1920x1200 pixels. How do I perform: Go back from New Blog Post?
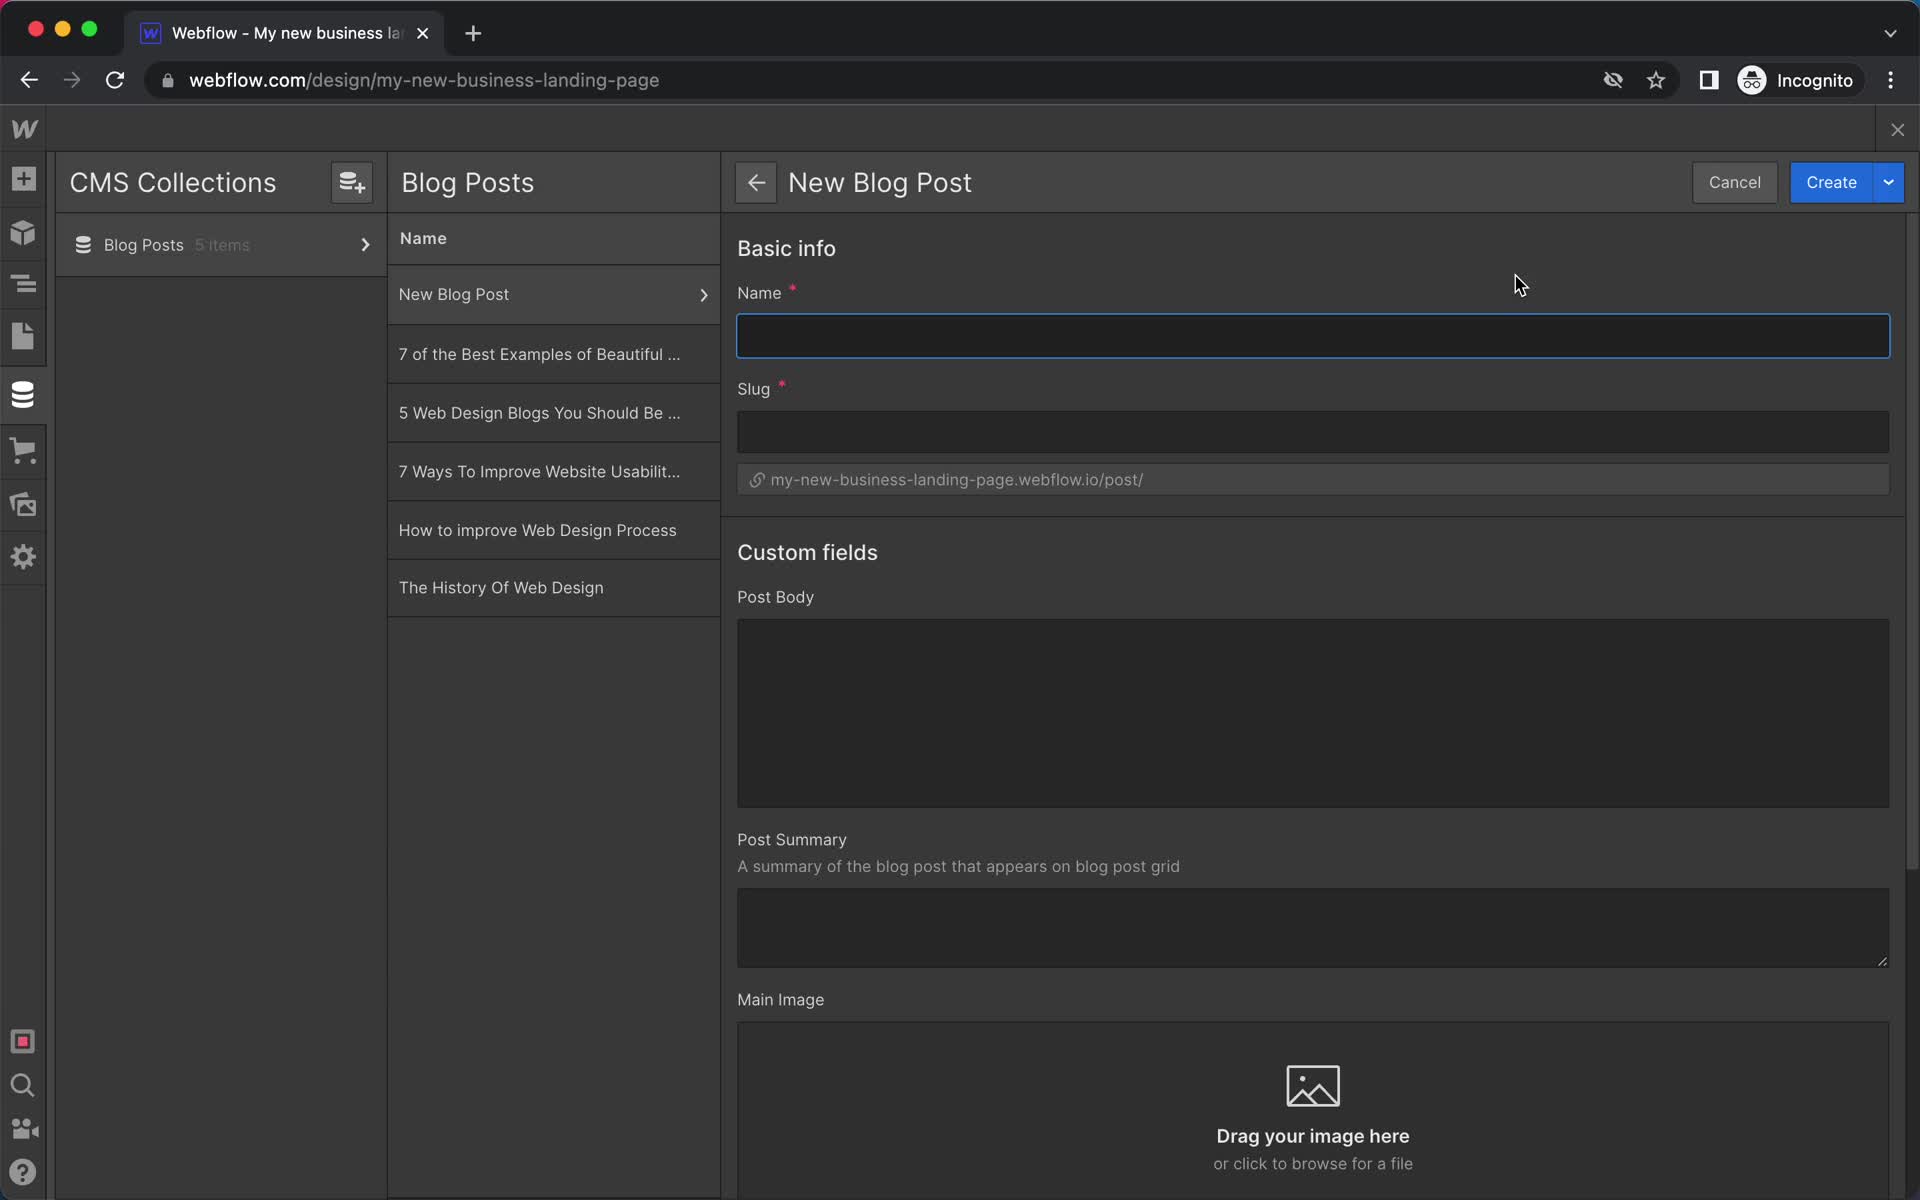756,183
